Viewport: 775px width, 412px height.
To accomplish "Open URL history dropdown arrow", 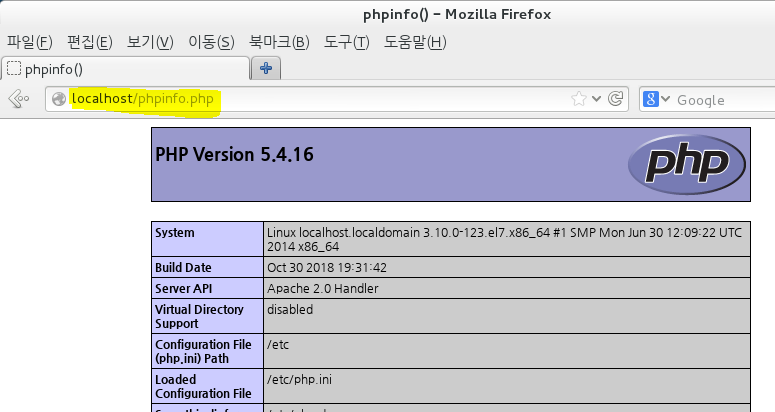I will (597, 99).
